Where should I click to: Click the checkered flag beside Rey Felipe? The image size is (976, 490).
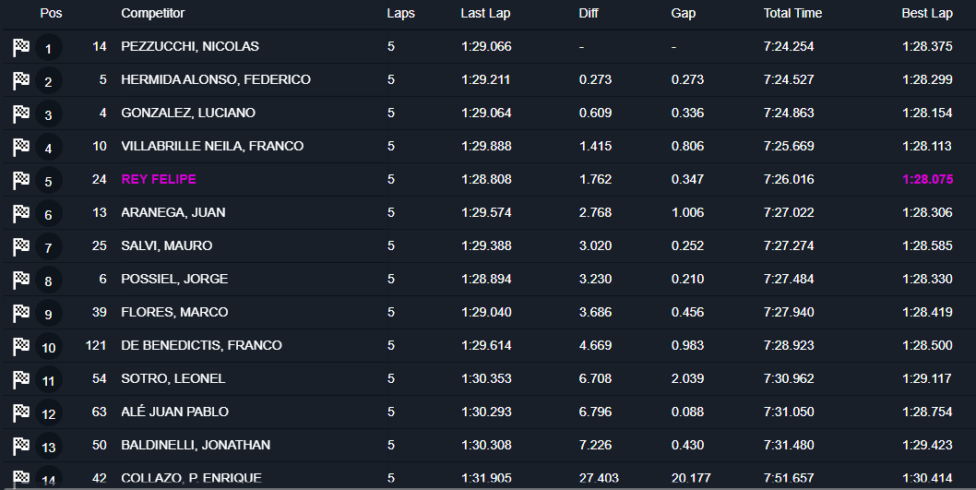tap(20, 180)
